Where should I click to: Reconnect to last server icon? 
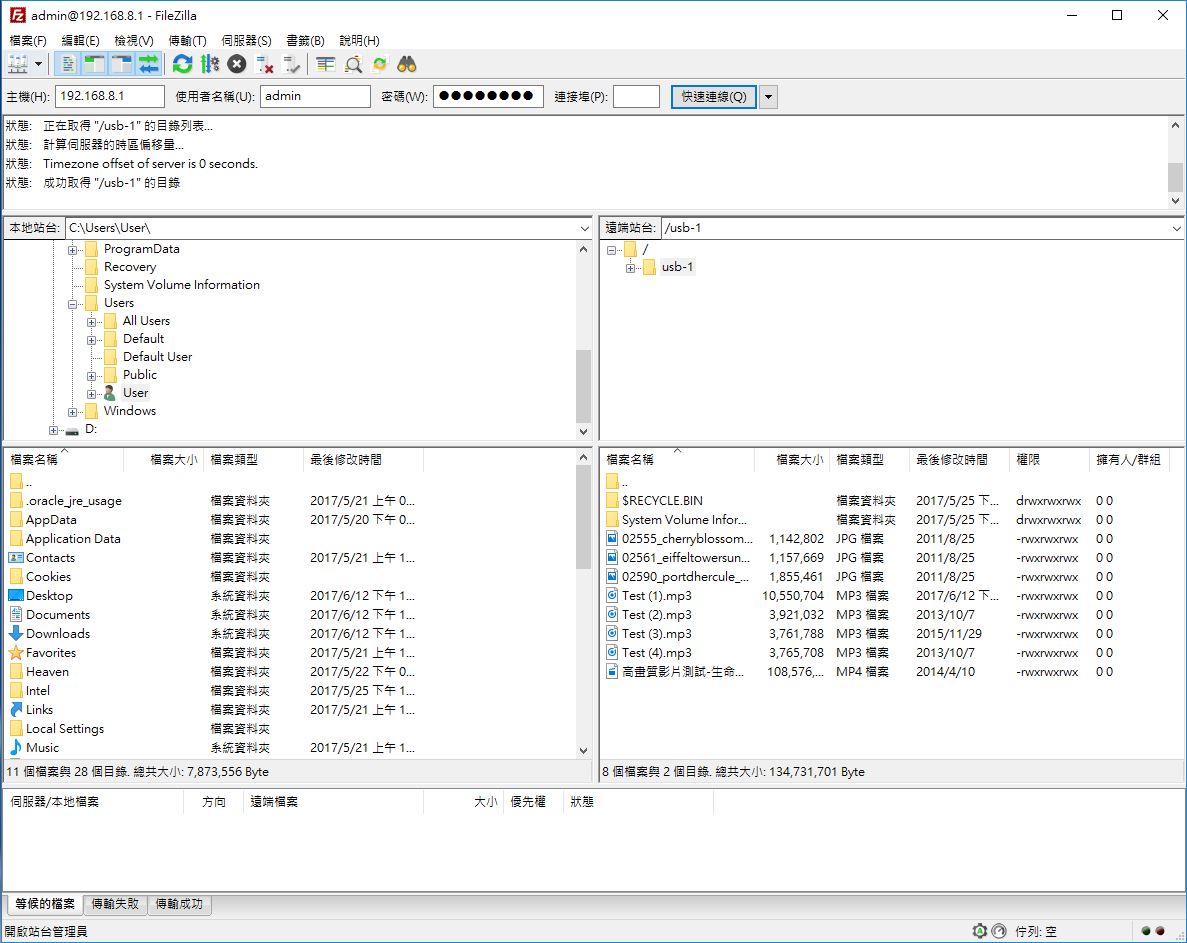point(291,64)
